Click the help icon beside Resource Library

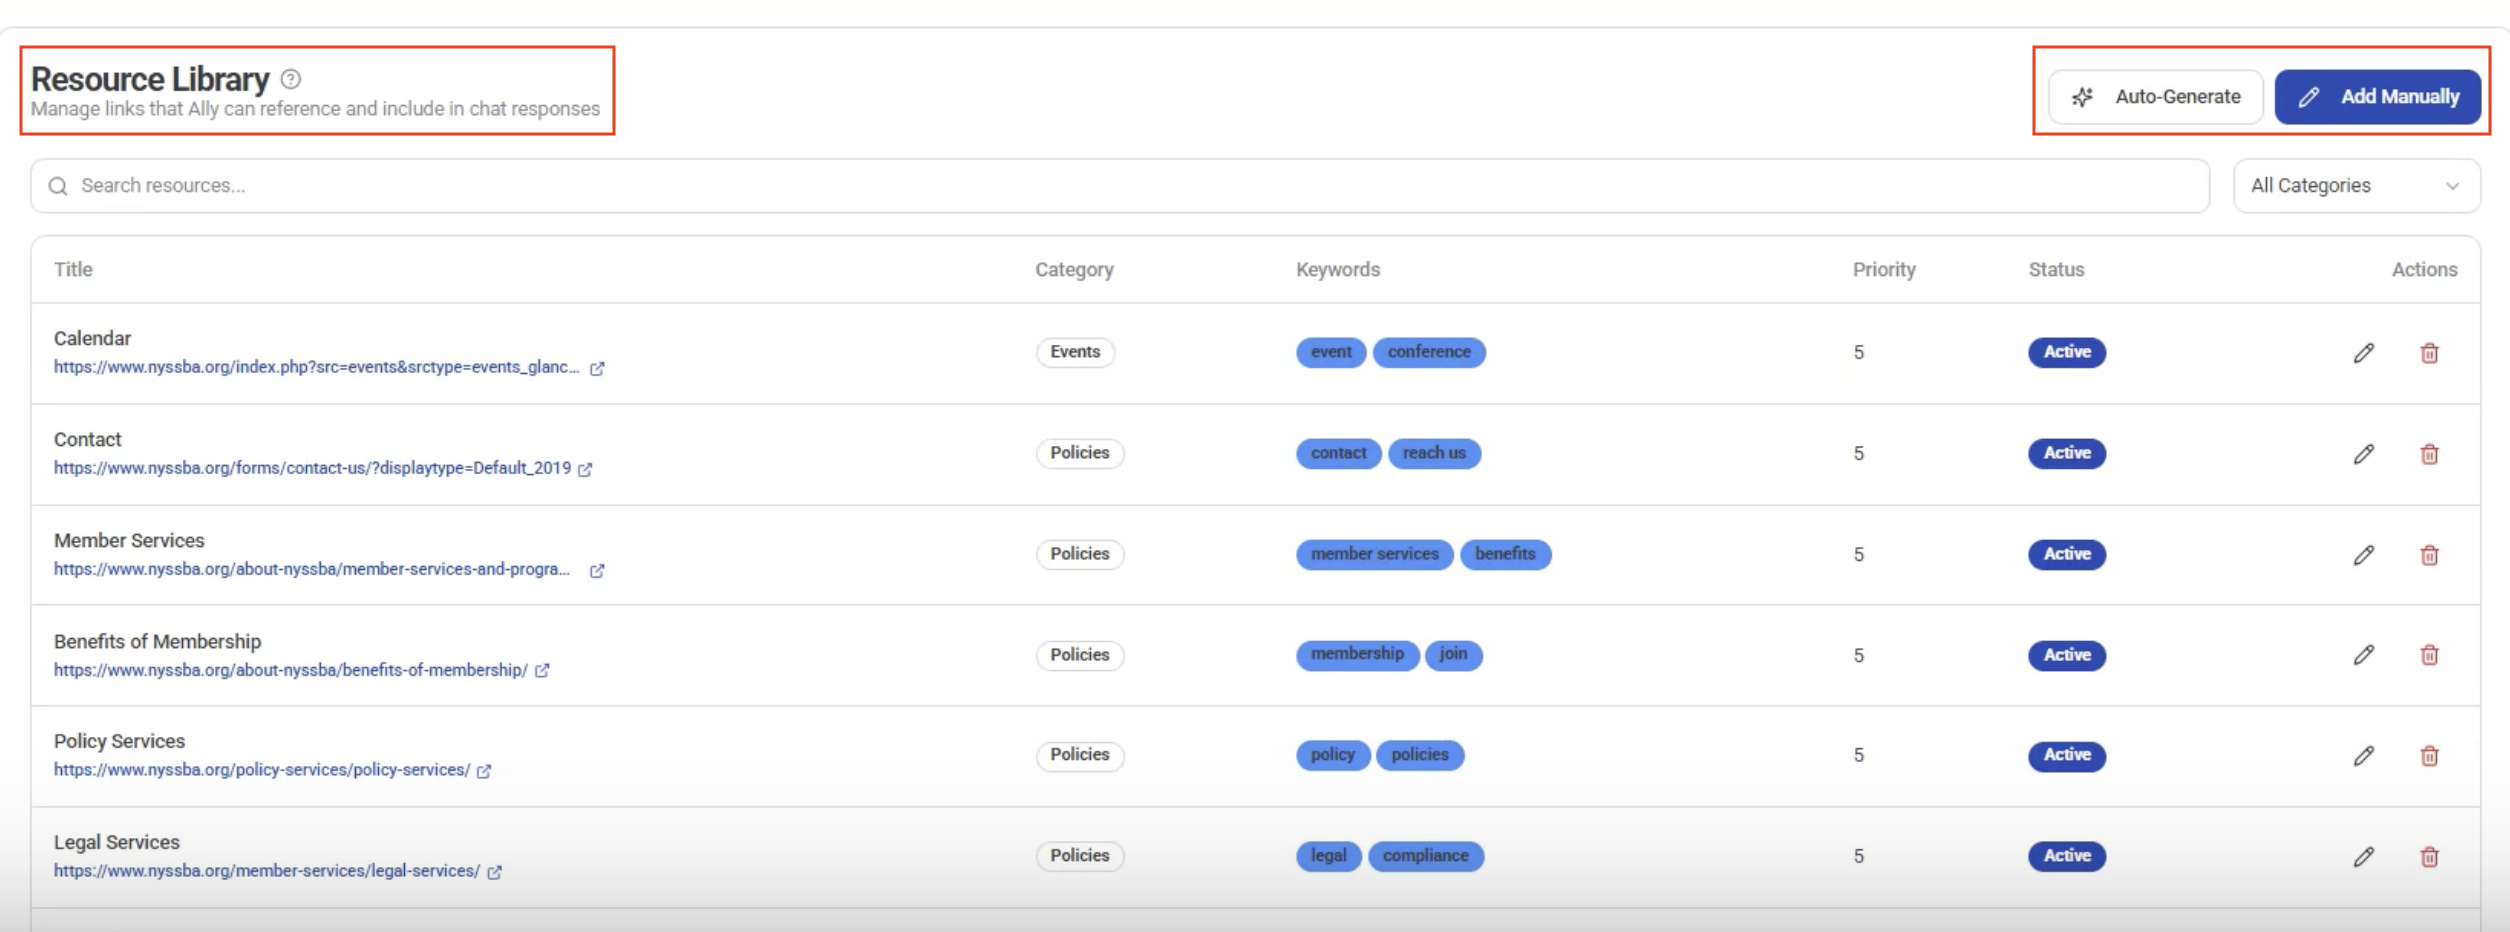[291, 79]
